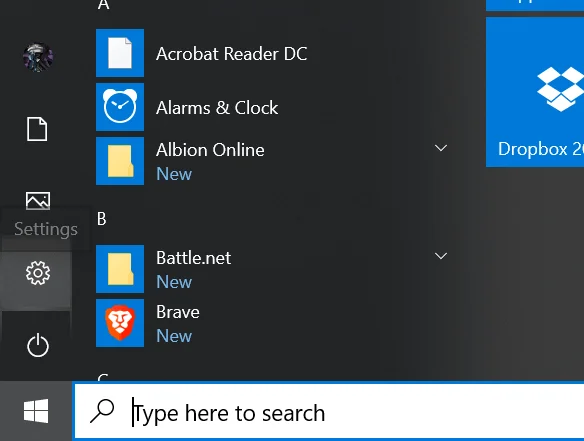Screen dimensions: 584x441
Task: Open the Settings gear icon
Action: click(x=38, y=273)
